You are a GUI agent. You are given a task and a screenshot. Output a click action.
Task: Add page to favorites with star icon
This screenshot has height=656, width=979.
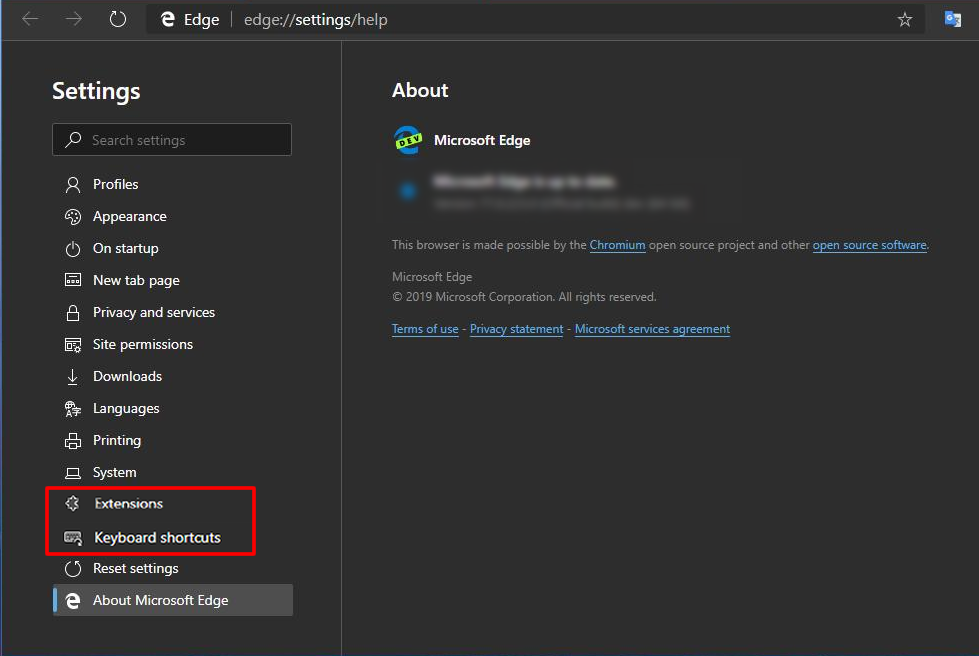coord(905,20)
